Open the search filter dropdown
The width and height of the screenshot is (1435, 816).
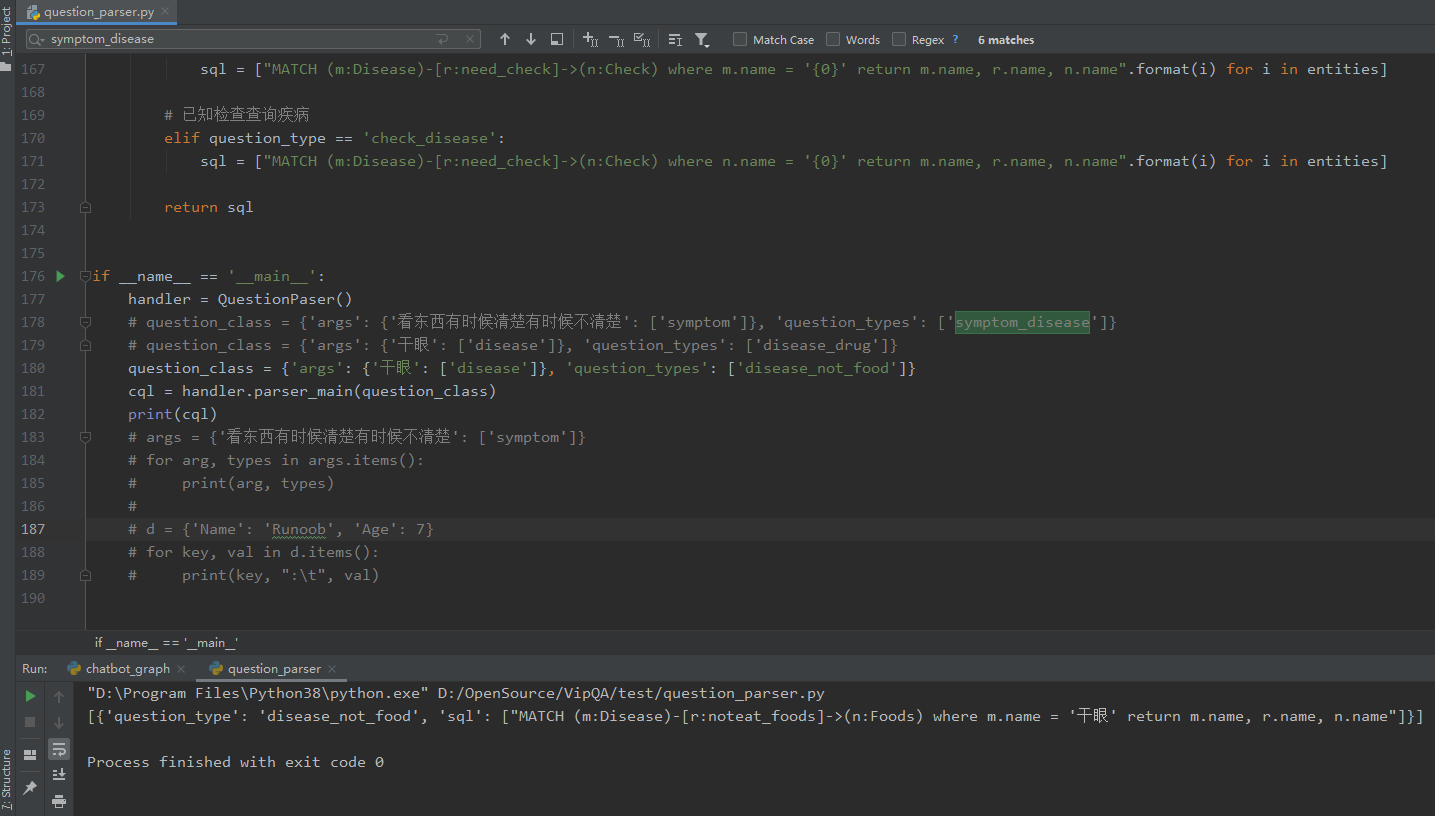[x=702, y=39]
